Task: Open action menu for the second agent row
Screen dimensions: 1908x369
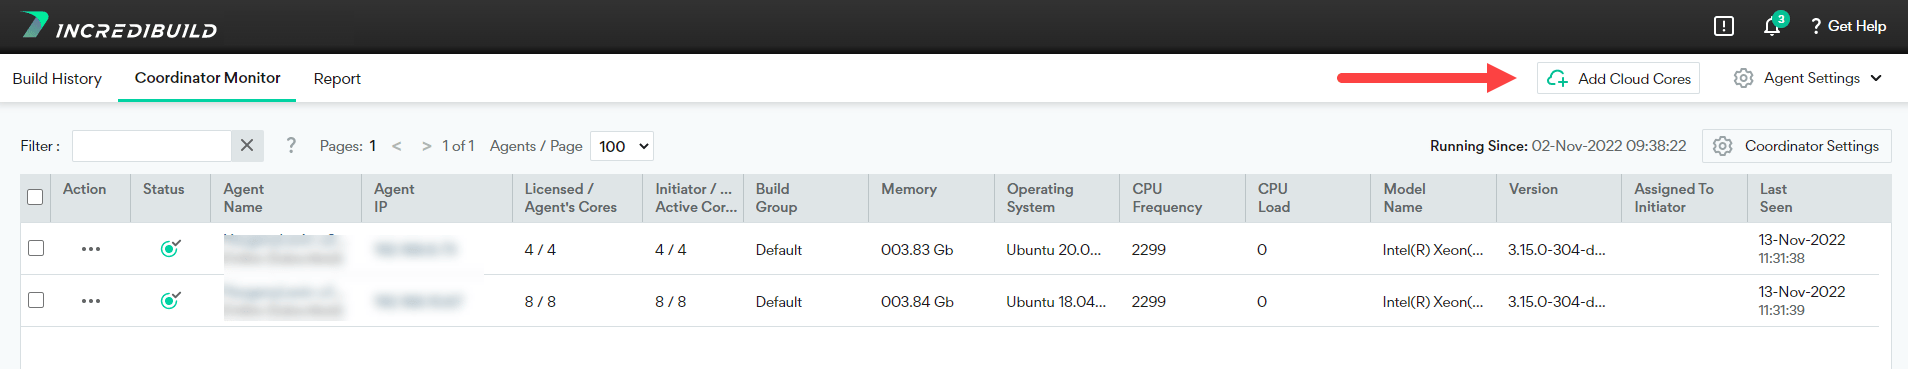Action: pyautogui.click(x=91, y=301)
